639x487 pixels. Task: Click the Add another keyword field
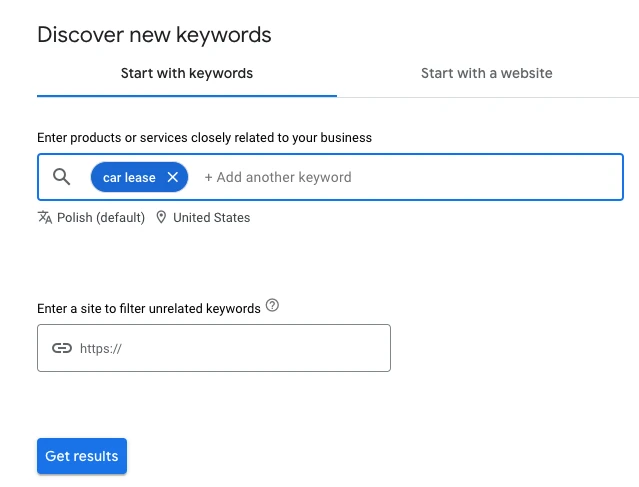278,177
